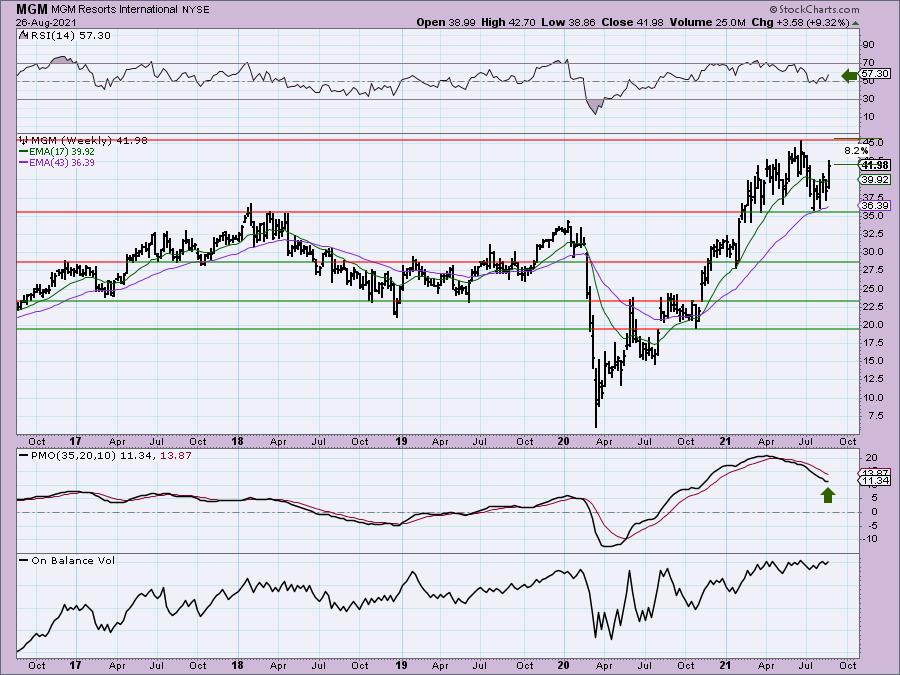This screenshot has height=675, width=900.
Task: Click the MGM ticker symbol heading
Action: click(x=32, y=9)
